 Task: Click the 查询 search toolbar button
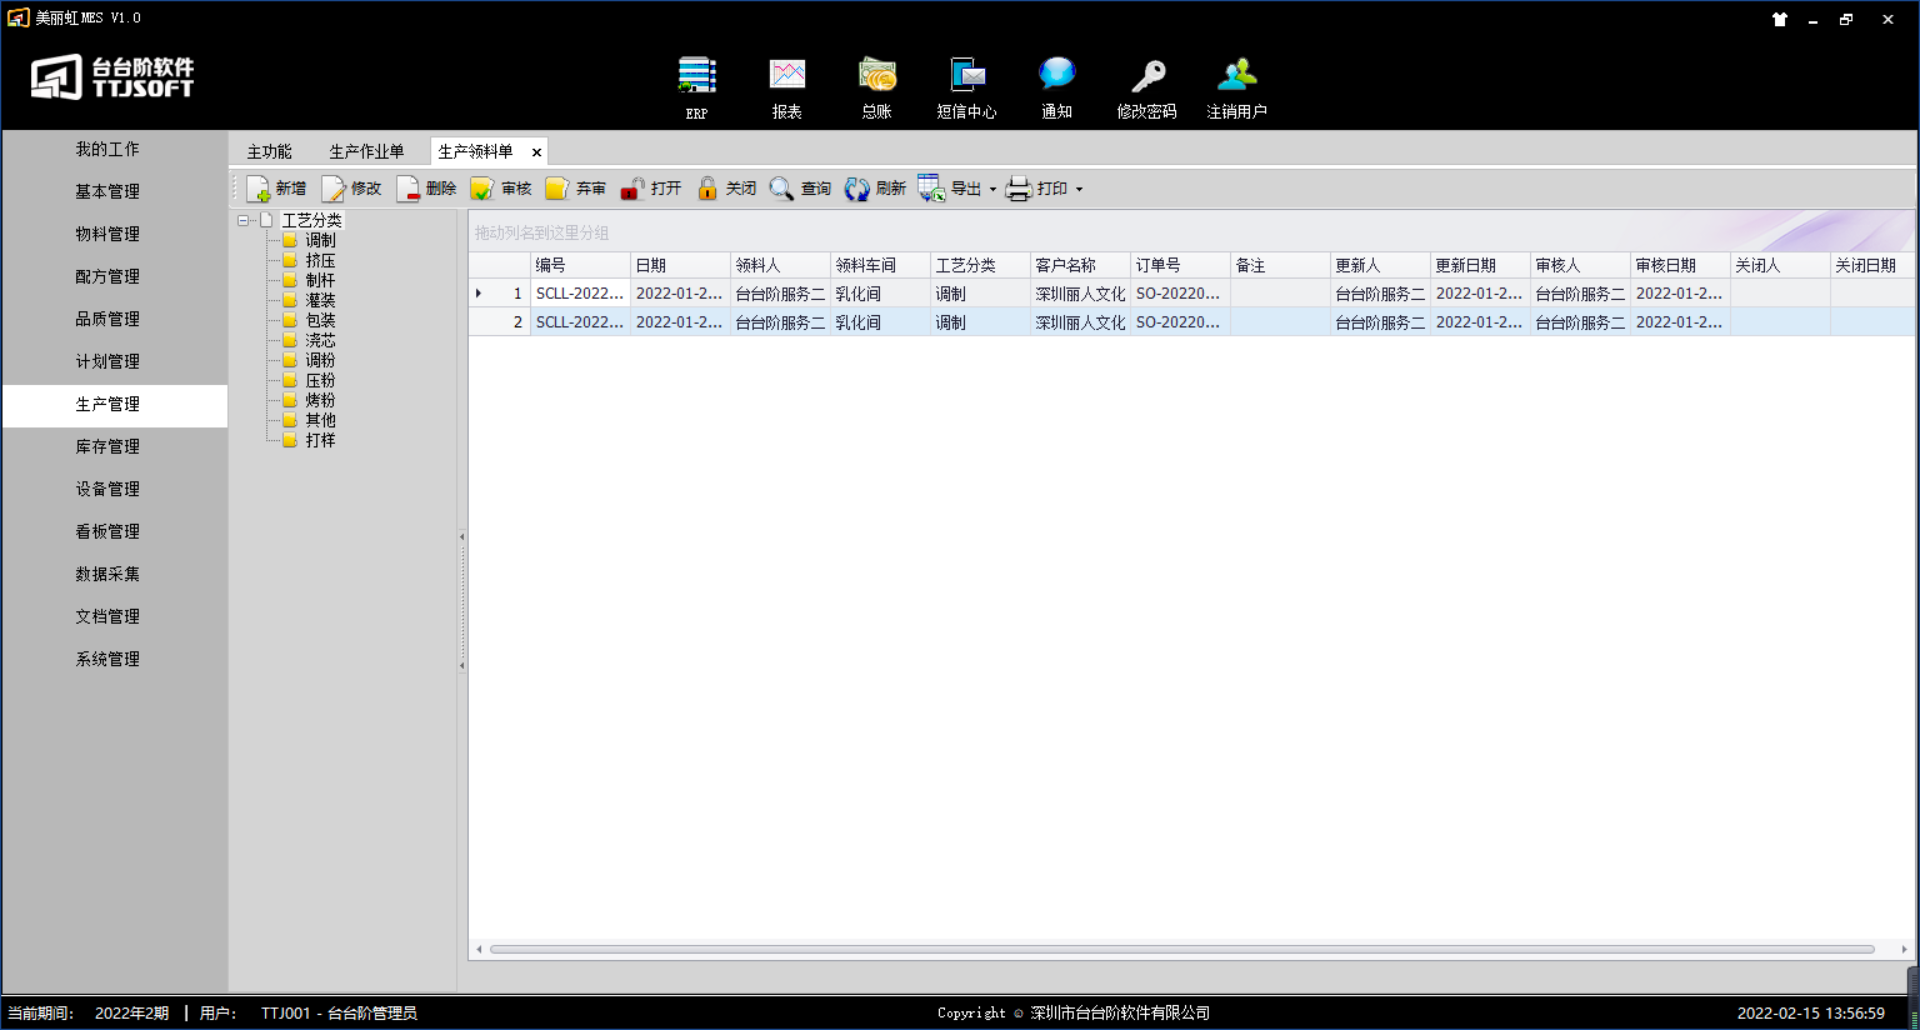point(801,189)
